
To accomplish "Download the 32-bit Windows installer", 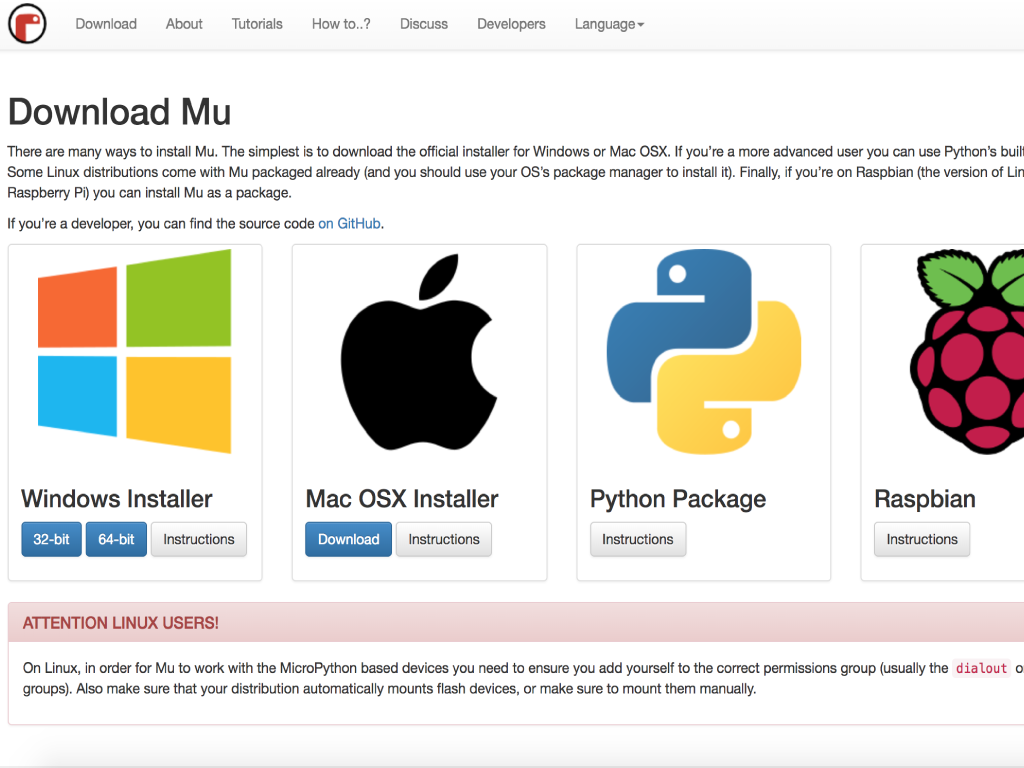I will pyautogui.click(x=52, y=539).
